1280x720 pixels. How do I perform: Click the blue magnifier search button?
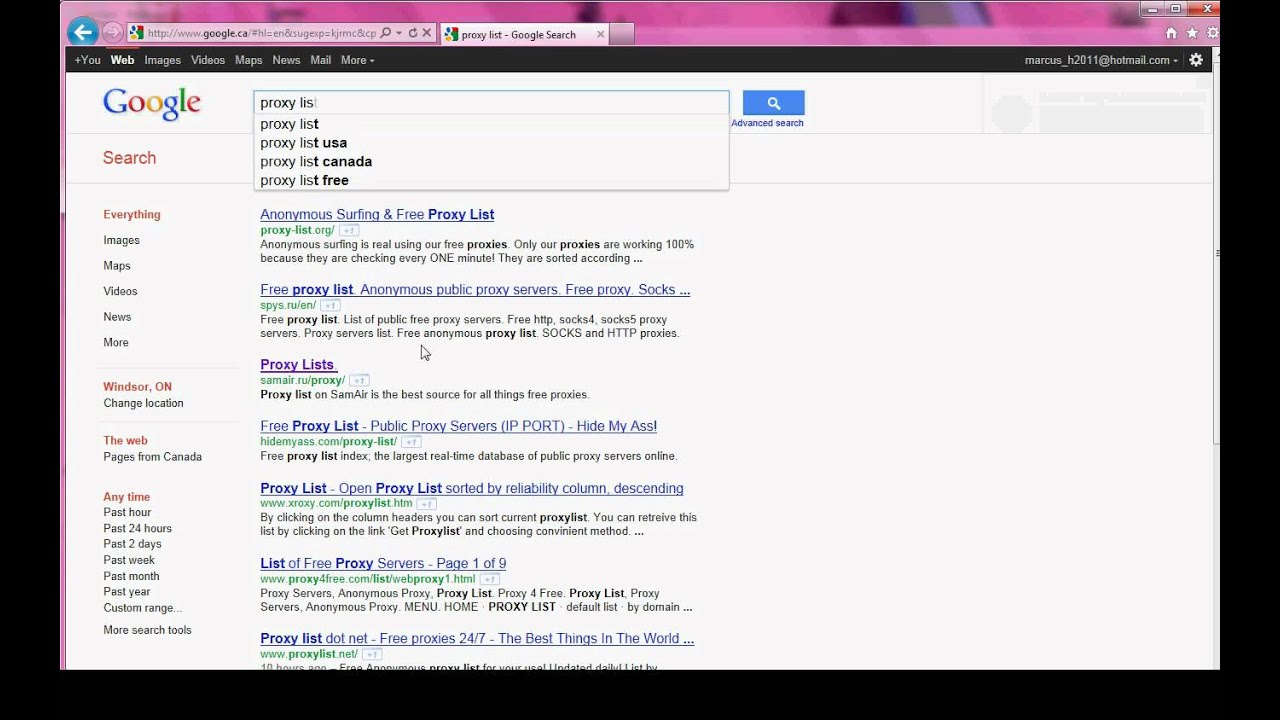click(773, 103)
